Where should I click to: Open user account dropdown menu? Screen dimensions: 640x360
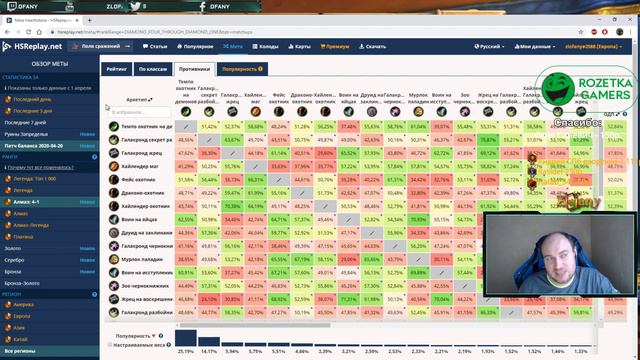tap(593, 47)
